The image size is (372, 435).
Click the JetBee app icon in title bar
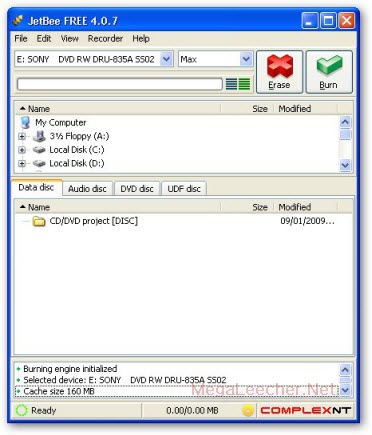19,21
